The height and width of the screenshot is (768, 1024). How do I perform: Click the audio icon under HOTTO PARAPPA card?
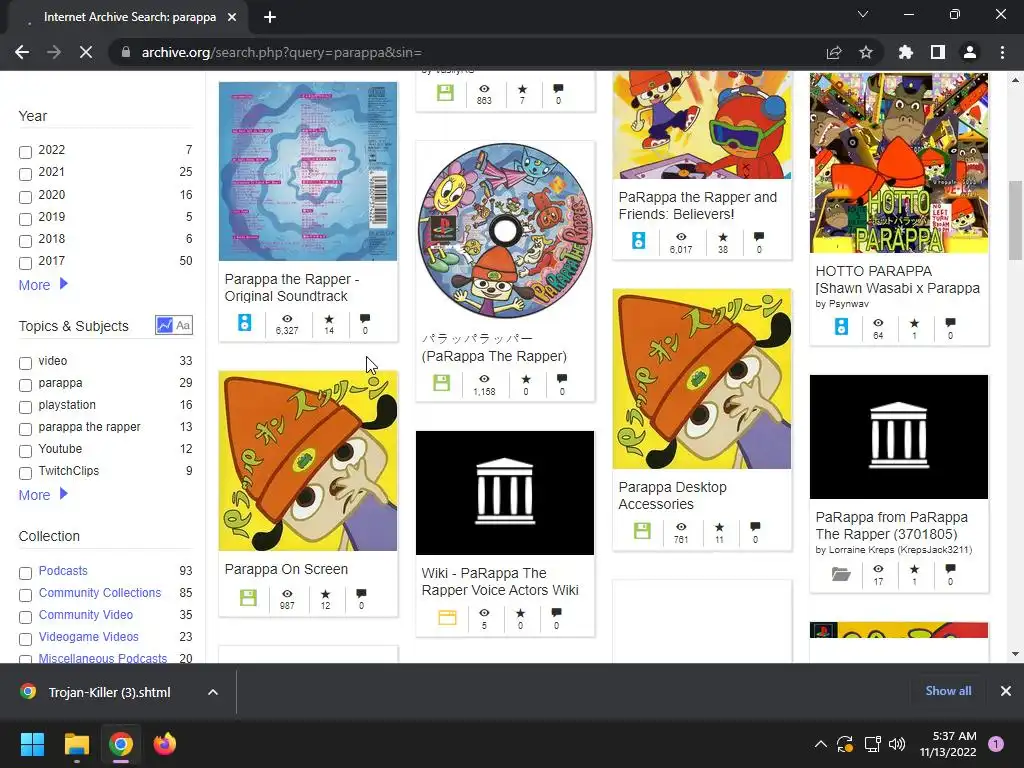tap(841, 327)
